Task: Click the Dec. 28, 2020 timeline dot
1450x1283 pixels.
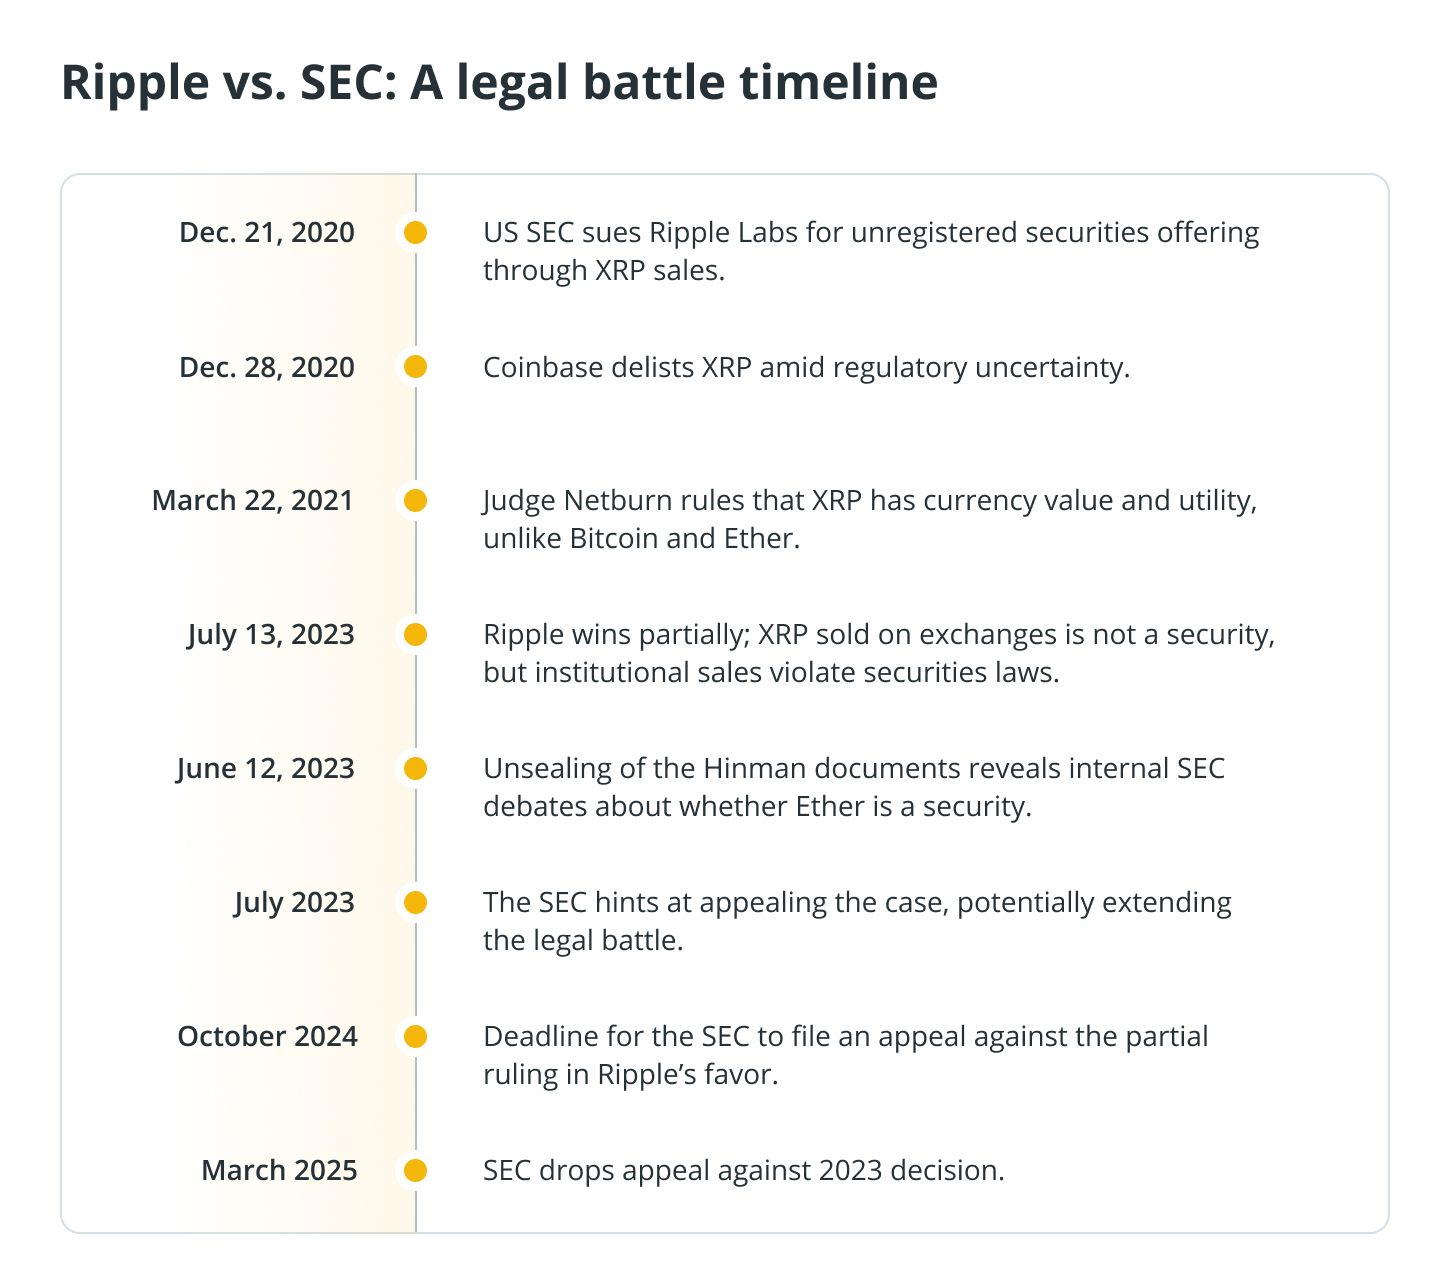Action: pyautogui.click(x=415, y=367)
